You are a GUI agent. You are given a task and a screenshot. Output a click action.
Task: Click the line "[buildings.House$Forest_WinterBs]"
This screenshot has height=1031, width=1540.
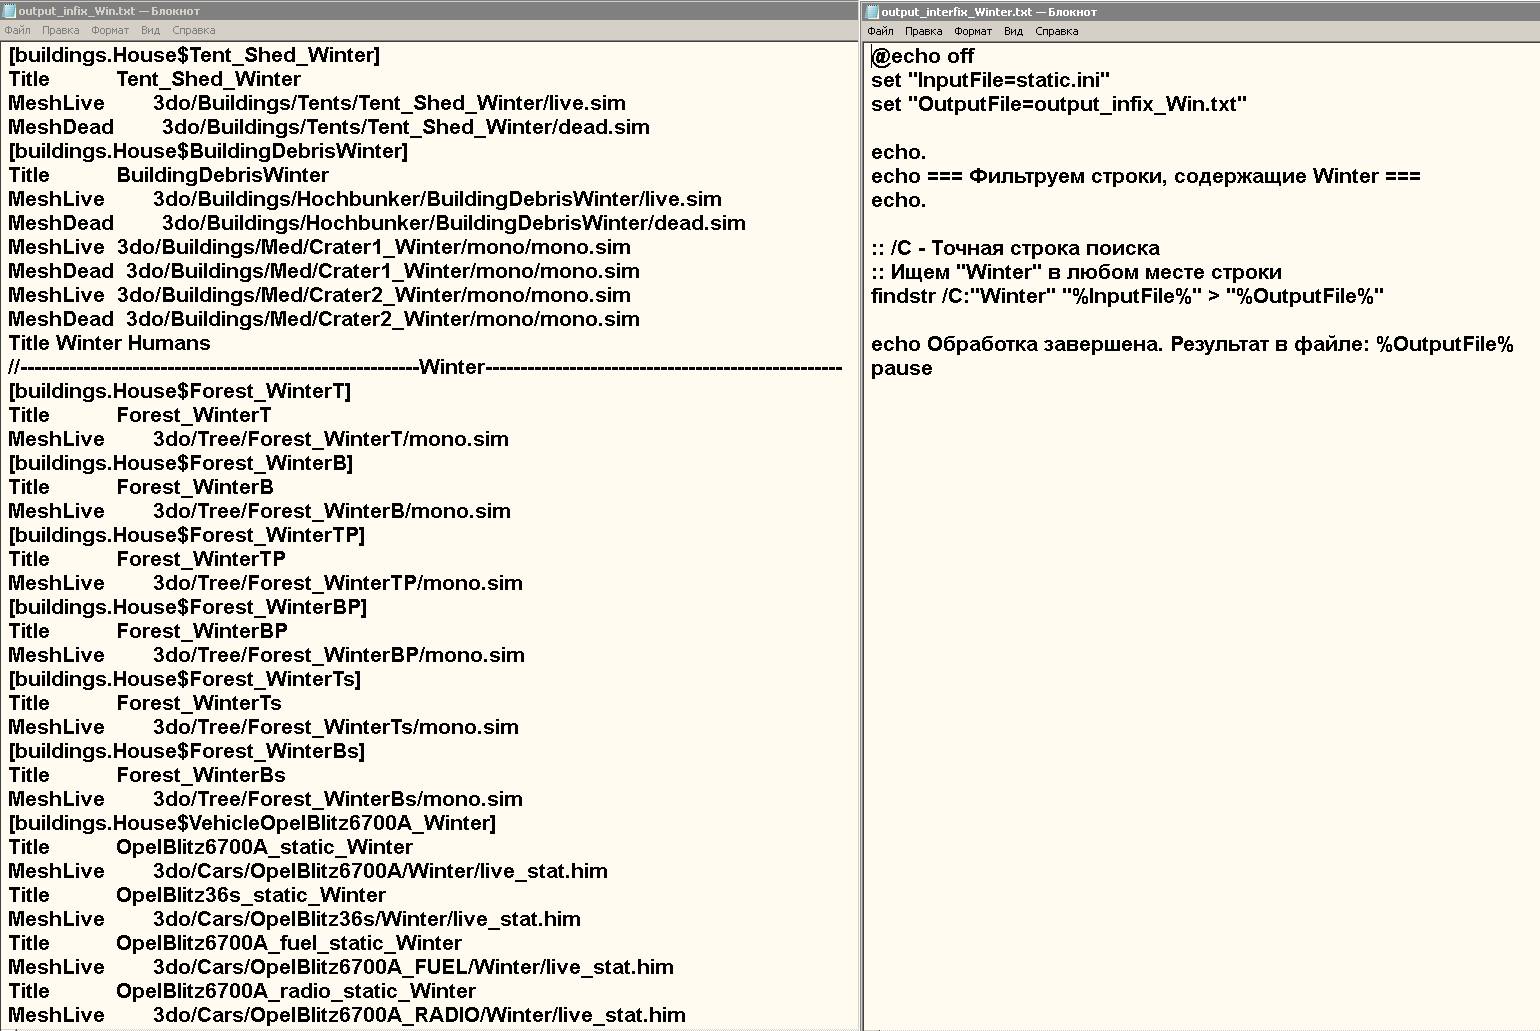[187, 751]
